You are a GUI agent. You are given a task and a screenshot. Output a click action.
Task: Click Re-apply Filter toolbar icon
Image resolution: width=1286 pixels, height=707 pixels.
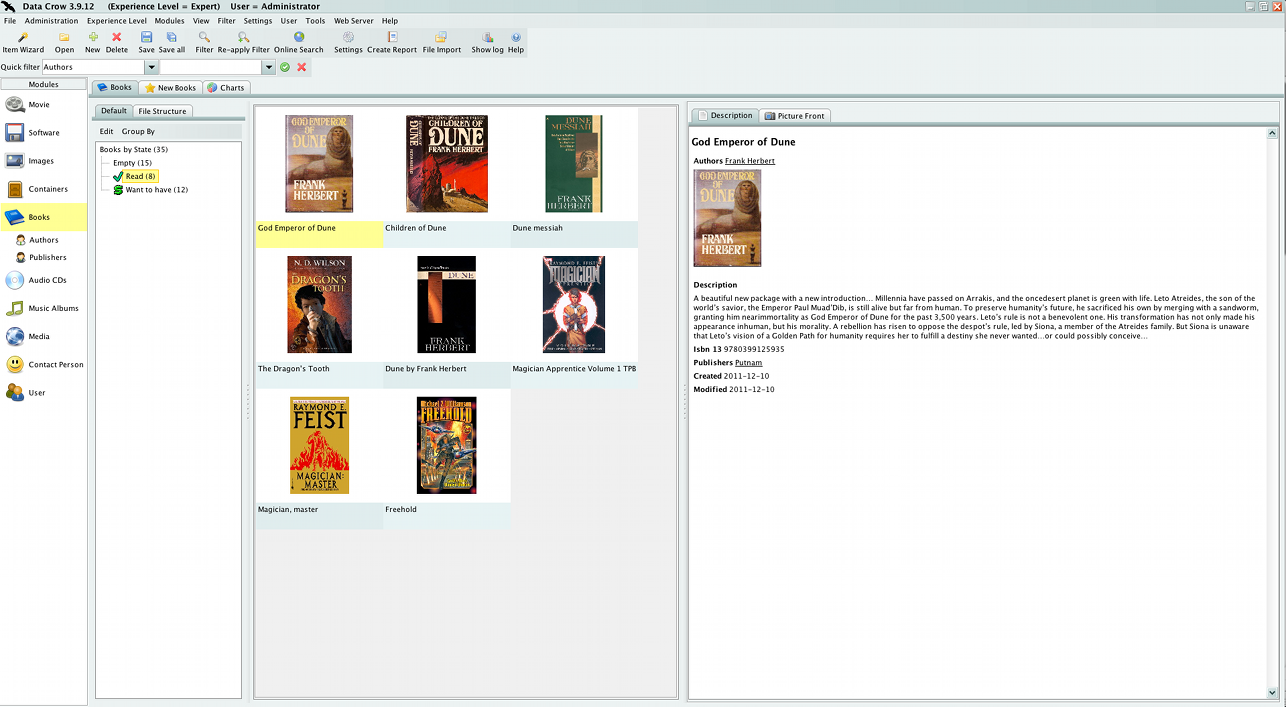[244, 42]
